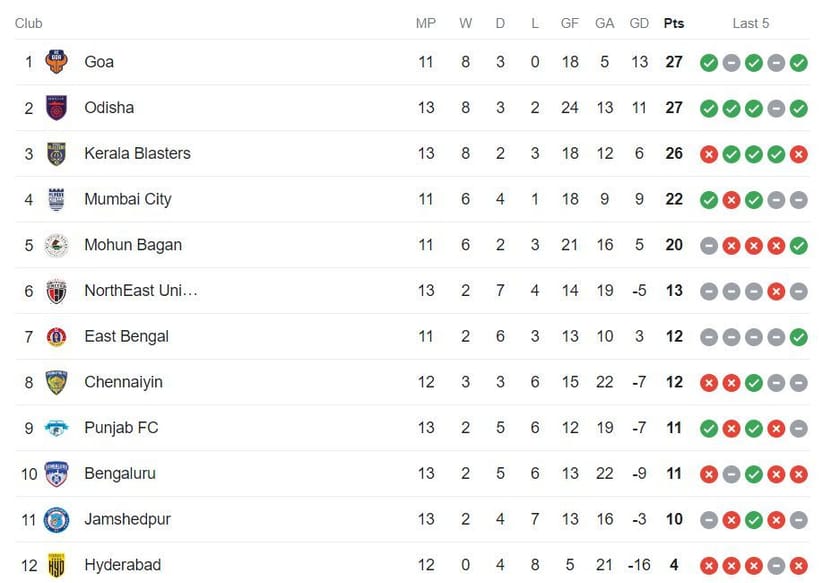Select the Odisha club logo

56,108
